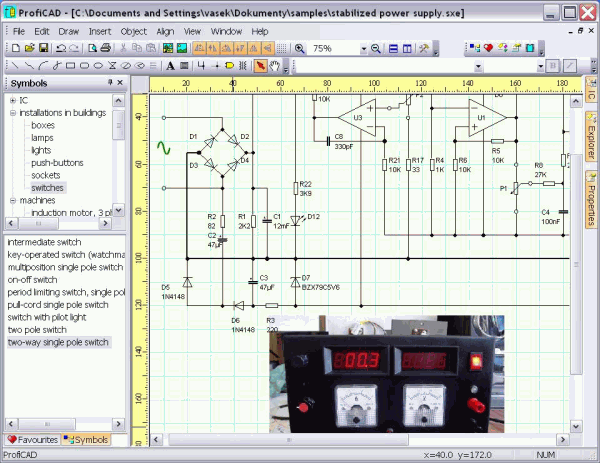Choose on-off switch symbol
Image resolution: width=600 pixels, height=463 pixels.
[33, 280]
